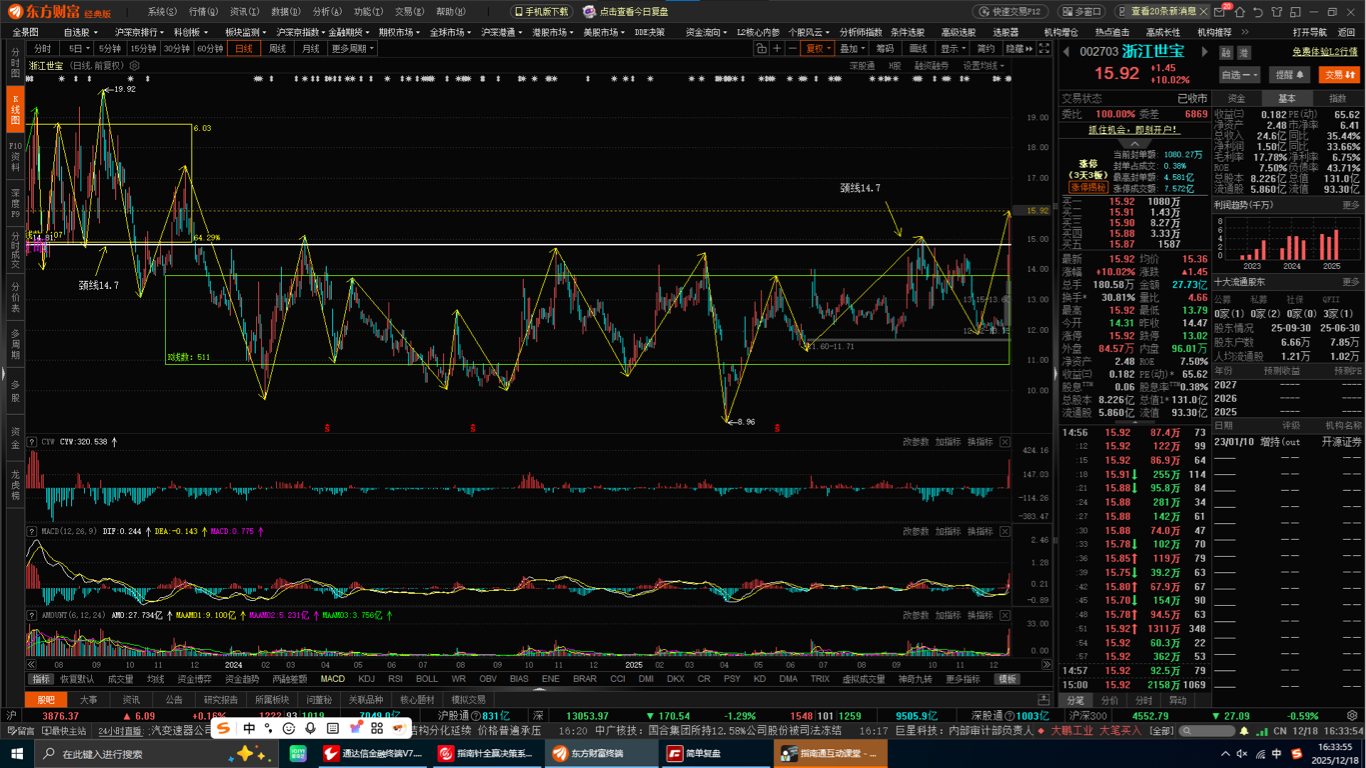The height and width of the screenshot is (768, 1366).
Task: Expand the 设置均线 dropdown
Action: click(984, 66)
